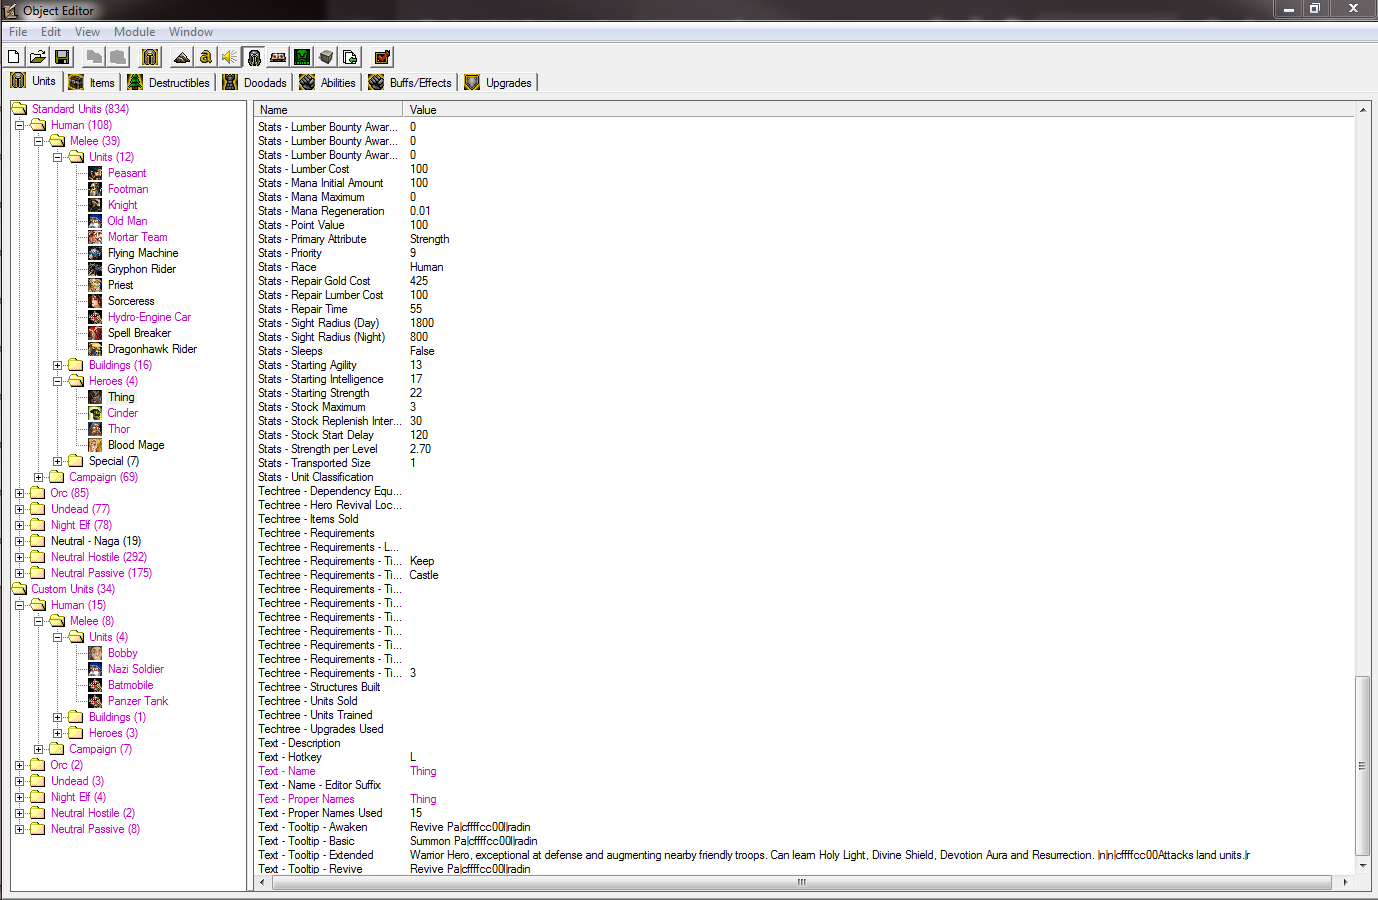
Task: Select the Object Editor helmet toolbar icon
Action: pyautogui.click(x=254, y=57)
